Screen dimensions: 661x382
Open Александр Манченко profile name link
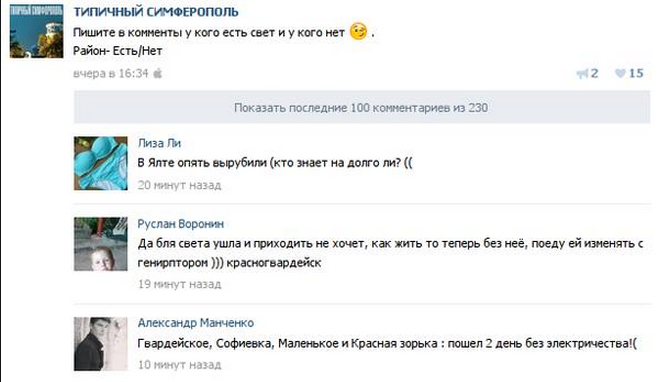[196, 323]
